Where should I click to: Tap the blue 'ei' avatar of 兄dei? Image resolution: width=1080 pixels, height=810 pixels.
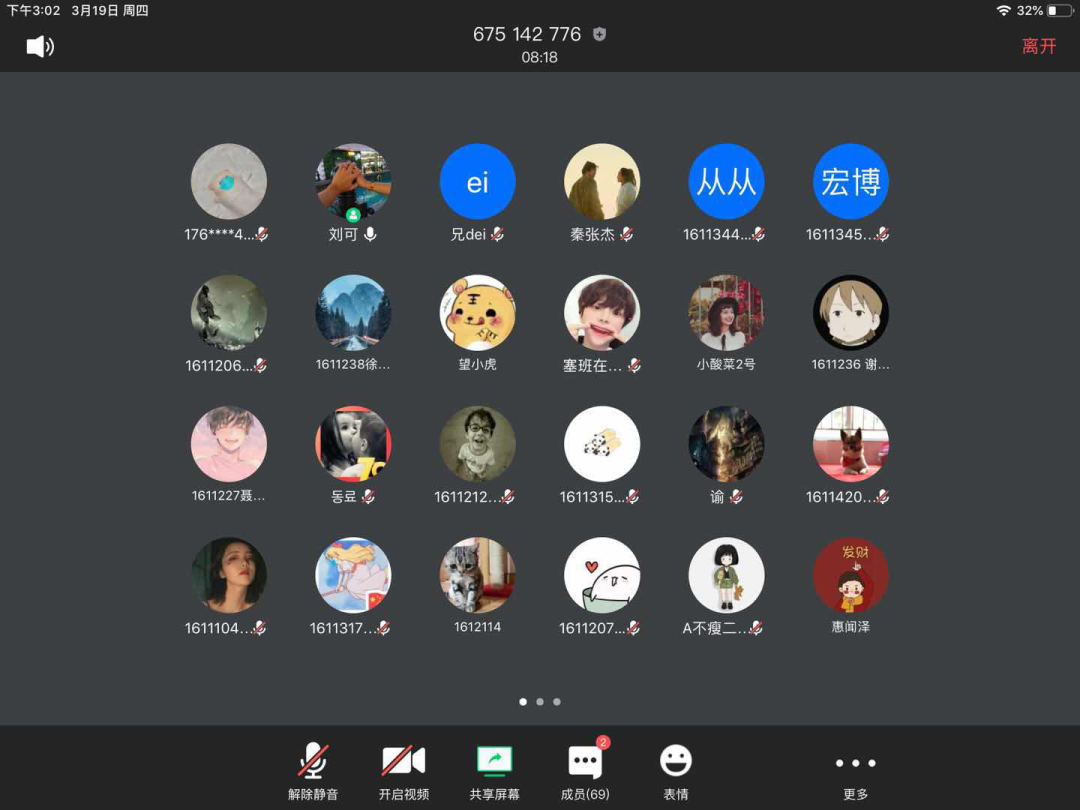click(x=478, y=182)
